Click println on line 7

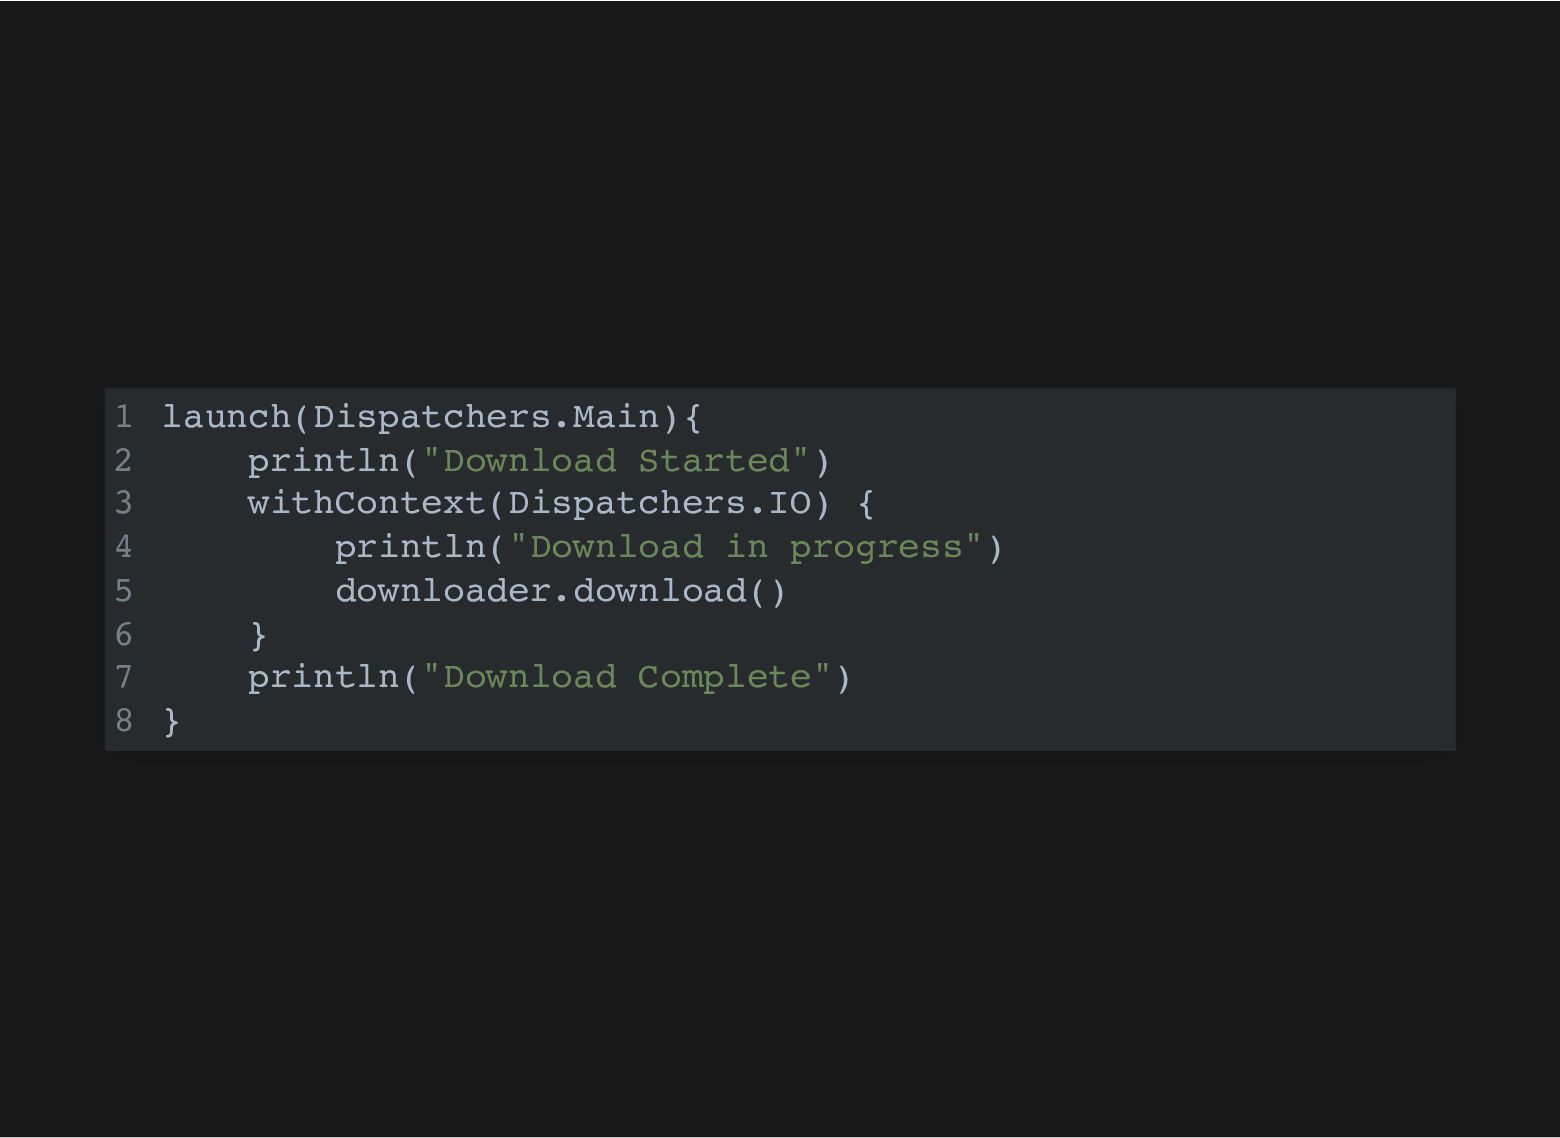323,677
